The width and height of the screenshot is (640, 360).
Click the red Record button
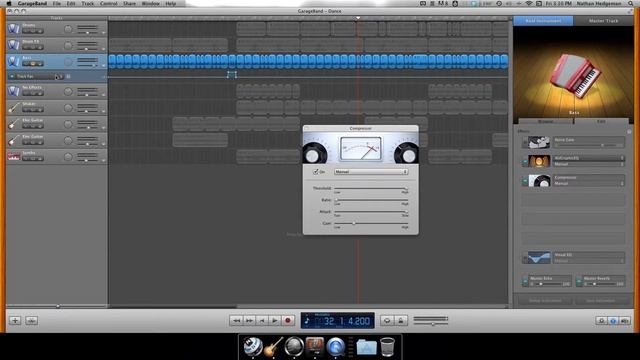[x=288, y=321]
